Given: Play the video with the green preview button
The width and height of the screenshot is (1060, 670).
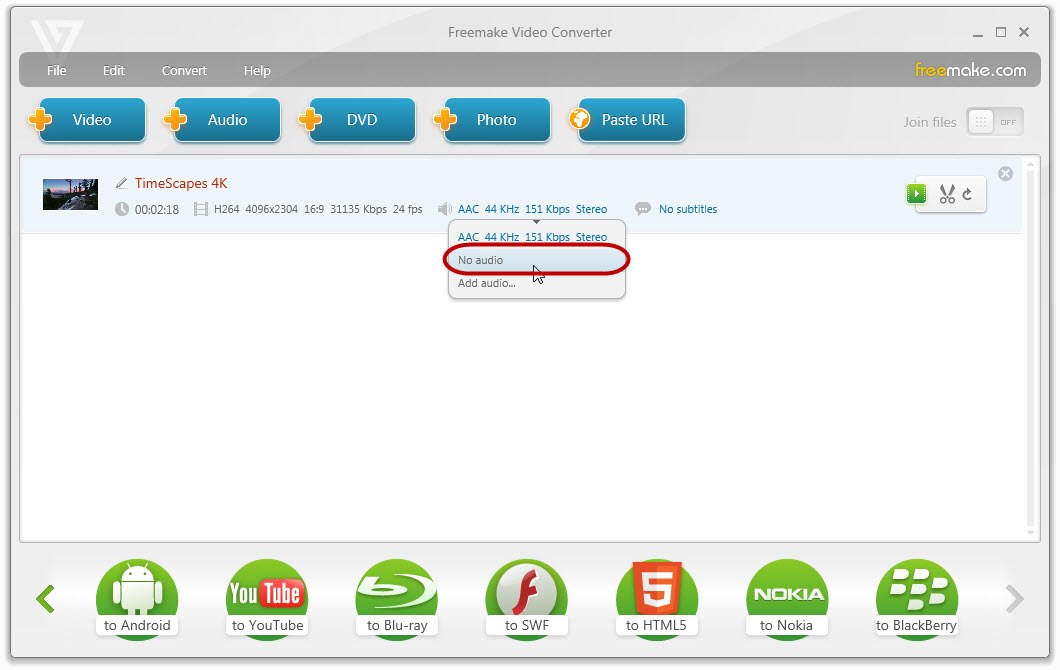Looking at the screenshot, I should click(916, 194).
